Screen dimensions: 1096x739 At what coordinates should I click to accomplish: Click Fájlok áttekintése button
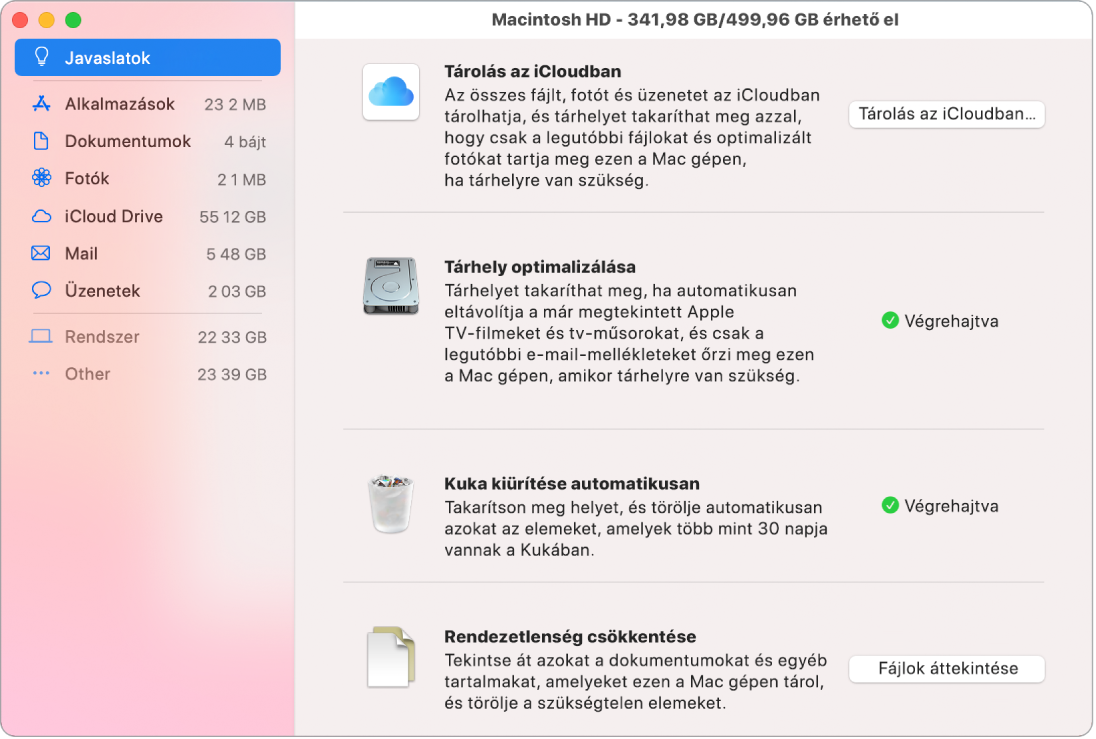[946, 669]
